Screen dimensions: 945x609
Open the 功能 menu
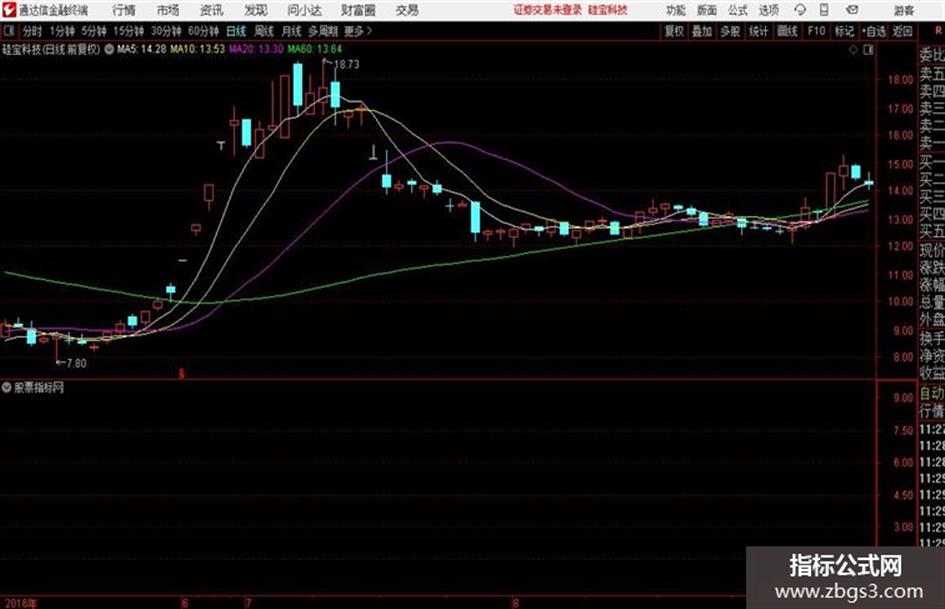pyautogui.click(x=676, y=10)
